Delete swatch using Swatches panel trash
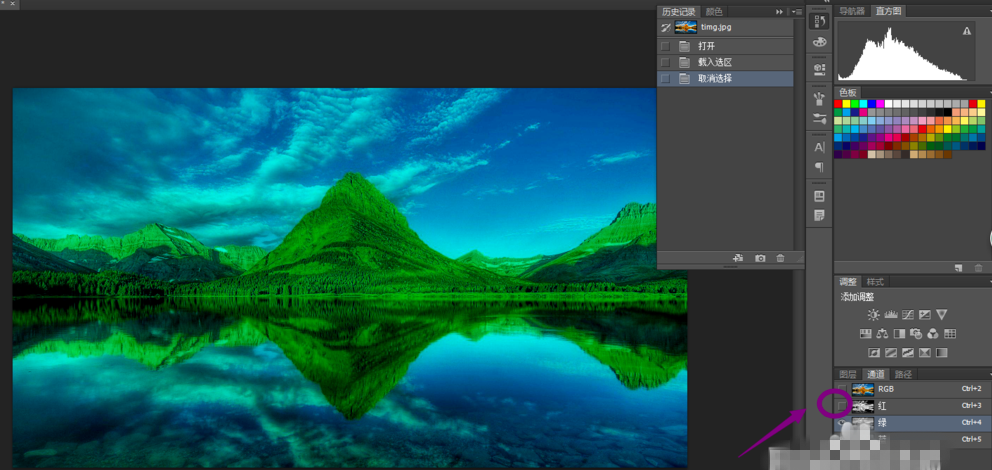This screenshot has width=992, height=470. coord(979,268)
